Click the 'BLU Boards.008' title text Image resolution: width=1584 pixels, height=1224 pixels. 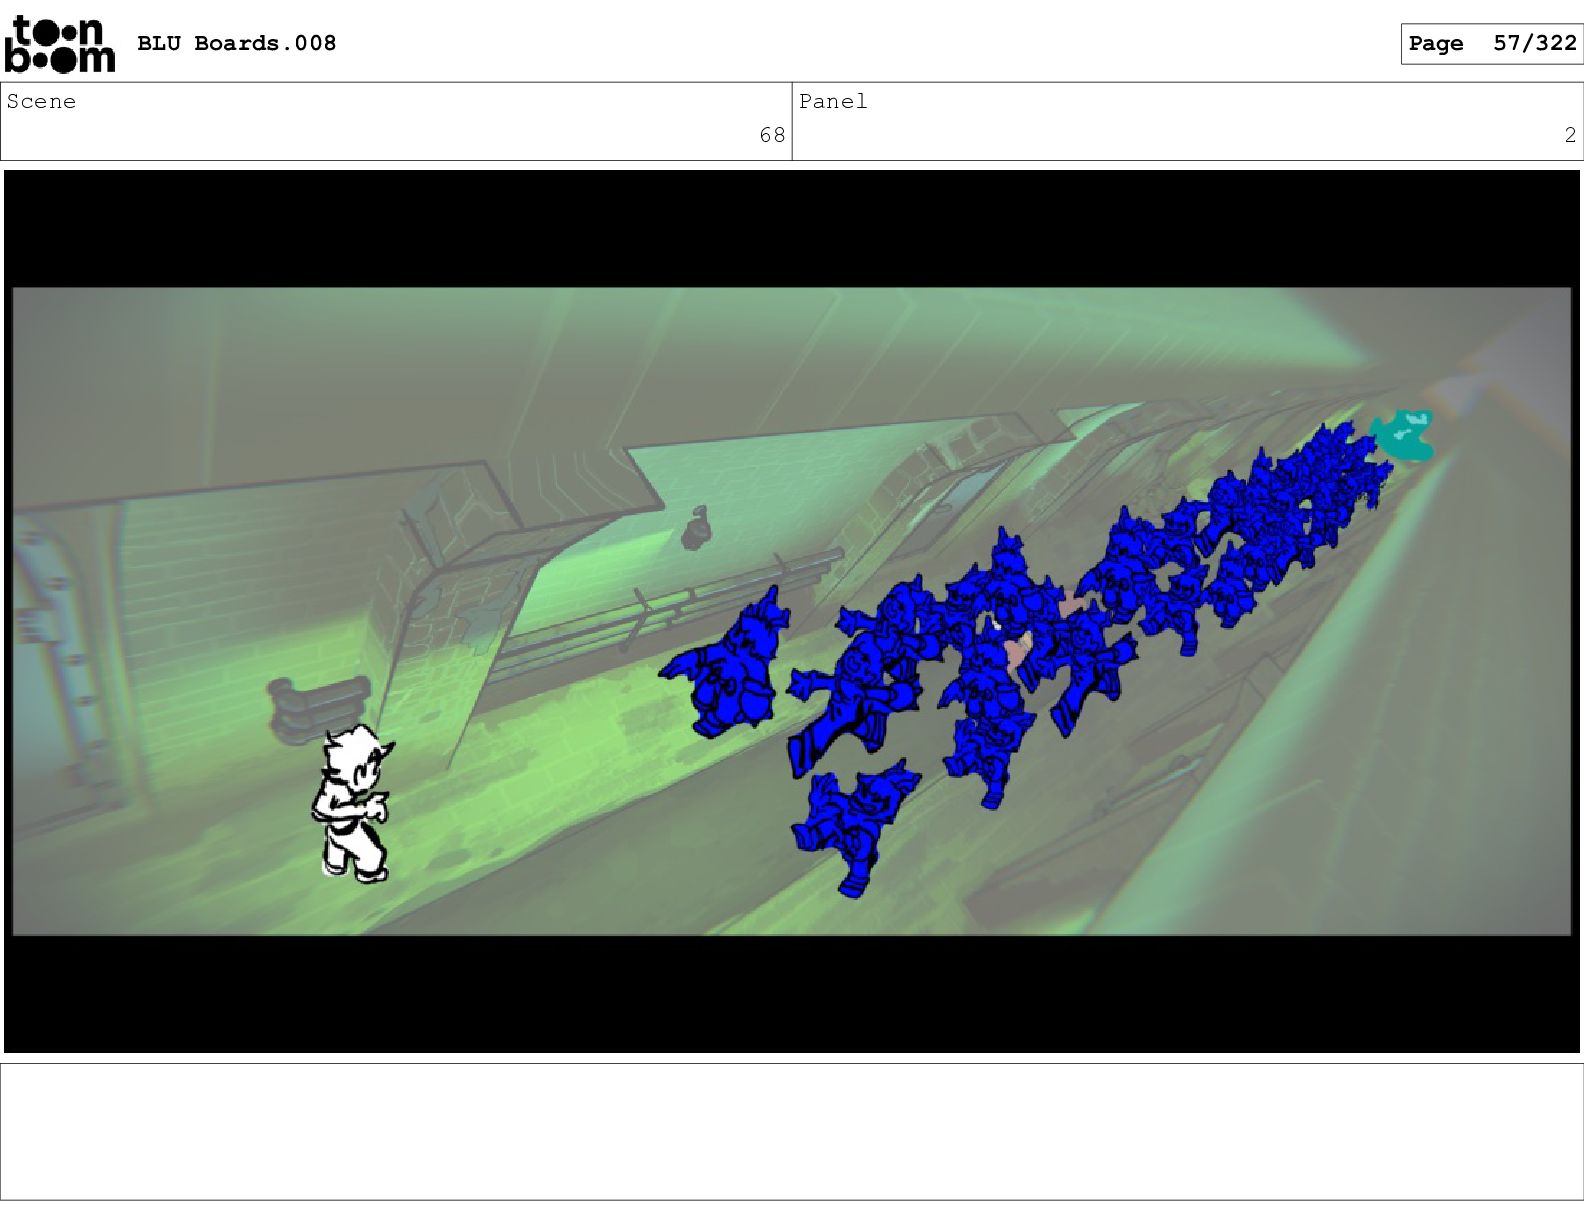click(x=236, y=43)
